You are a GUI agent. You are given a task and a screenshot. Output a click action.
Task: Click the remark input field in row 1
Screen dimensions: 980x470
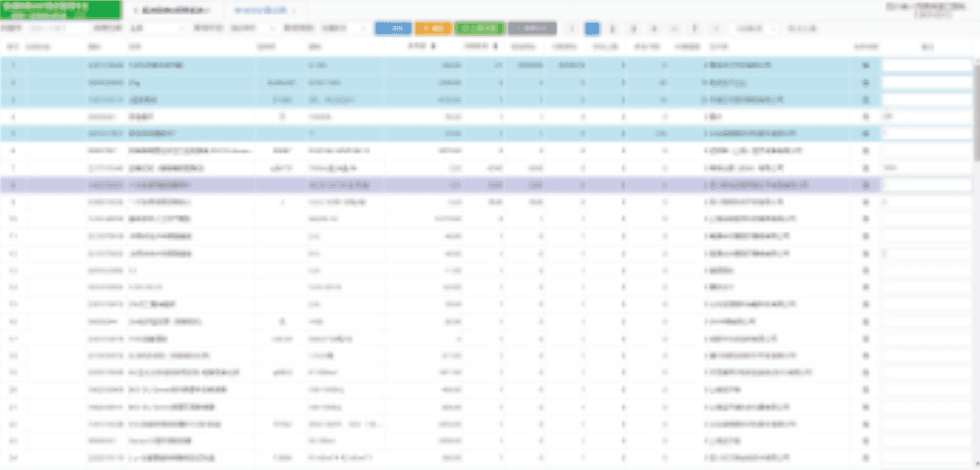(x=927, y=65)
